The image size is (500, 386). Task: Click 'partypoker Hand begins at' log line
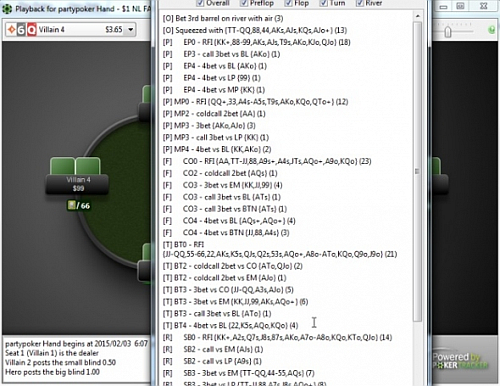(x=76, y=344)
